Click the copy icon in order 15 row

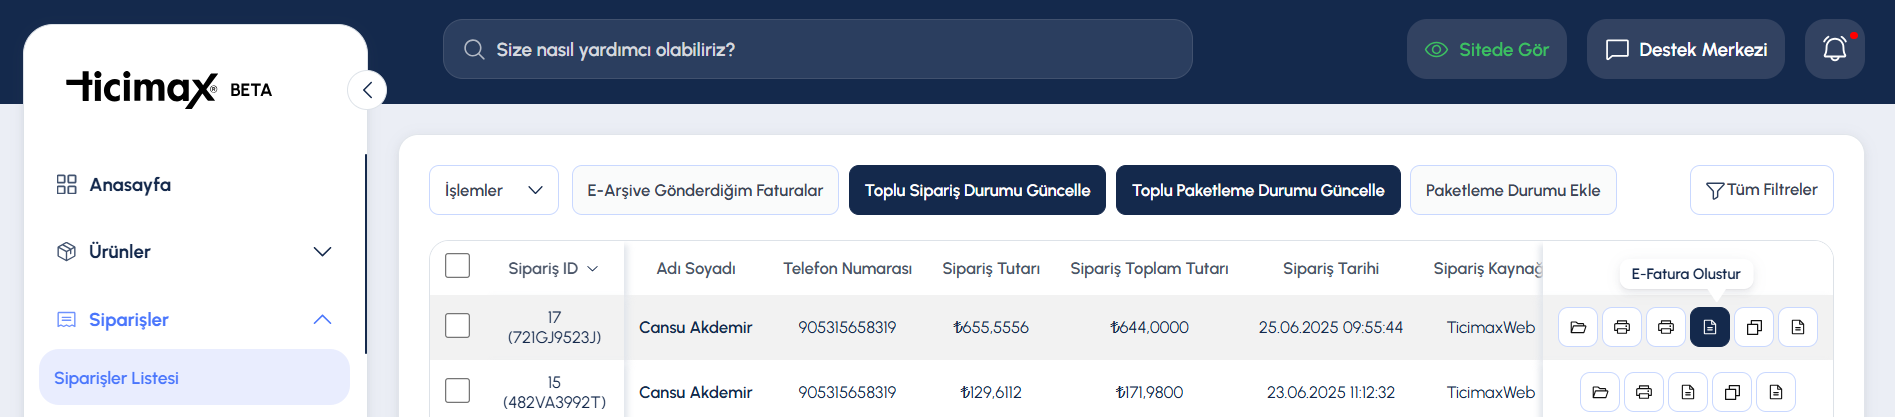(1732, 392)
